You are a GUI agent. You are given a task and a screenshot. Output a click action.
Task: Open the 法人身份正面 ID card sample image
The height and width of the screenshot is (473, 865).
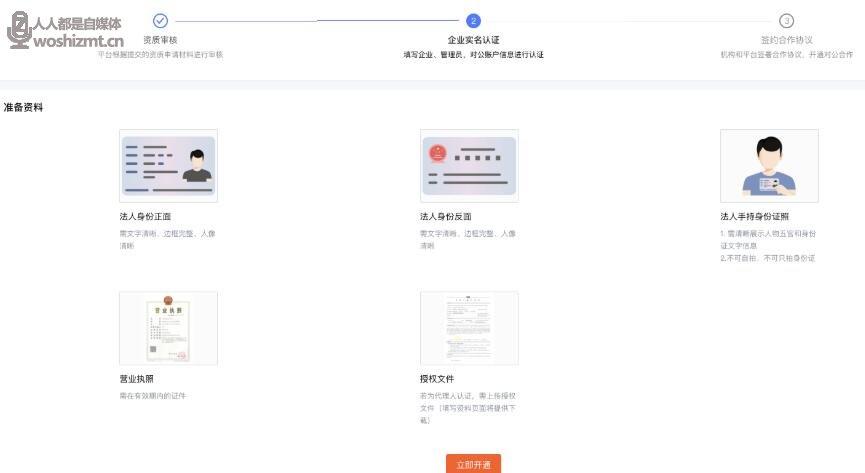pyautogui.click(x=168, y=166)
